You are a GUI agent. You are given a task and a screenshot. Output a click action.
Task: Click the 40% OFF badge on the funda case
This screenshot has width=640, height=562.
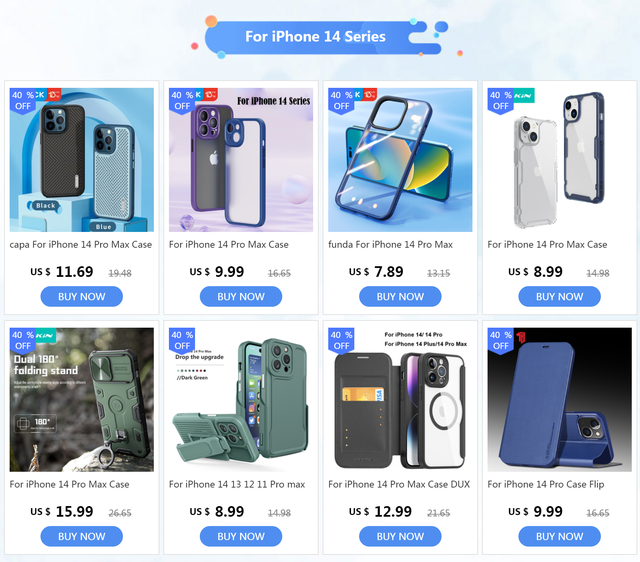(x=341, y=100)
